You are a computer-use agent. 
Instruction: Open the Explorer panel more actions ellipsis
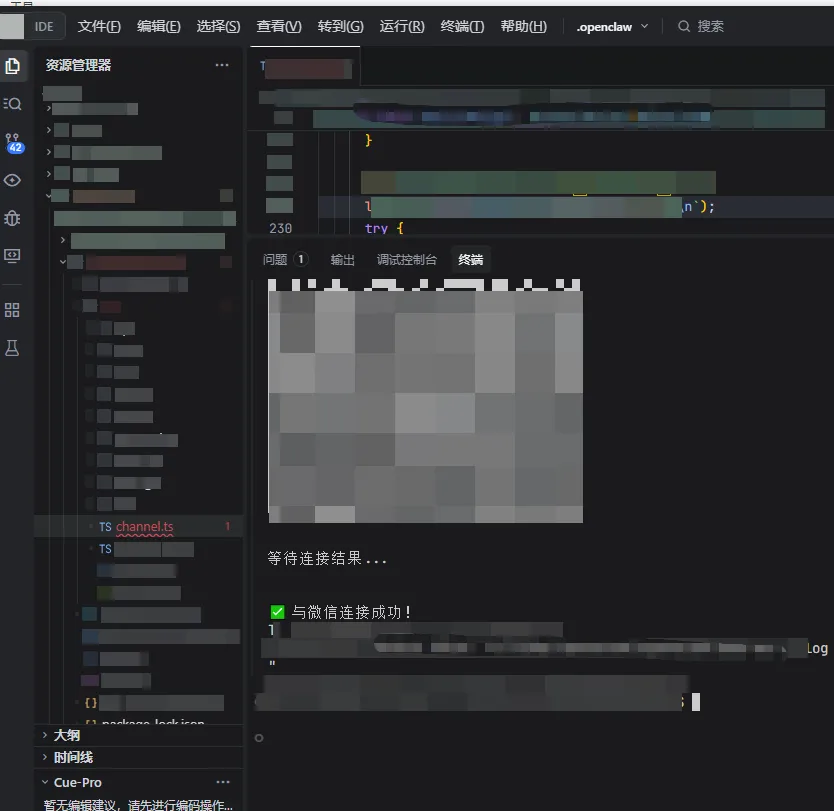coord(222,65)
